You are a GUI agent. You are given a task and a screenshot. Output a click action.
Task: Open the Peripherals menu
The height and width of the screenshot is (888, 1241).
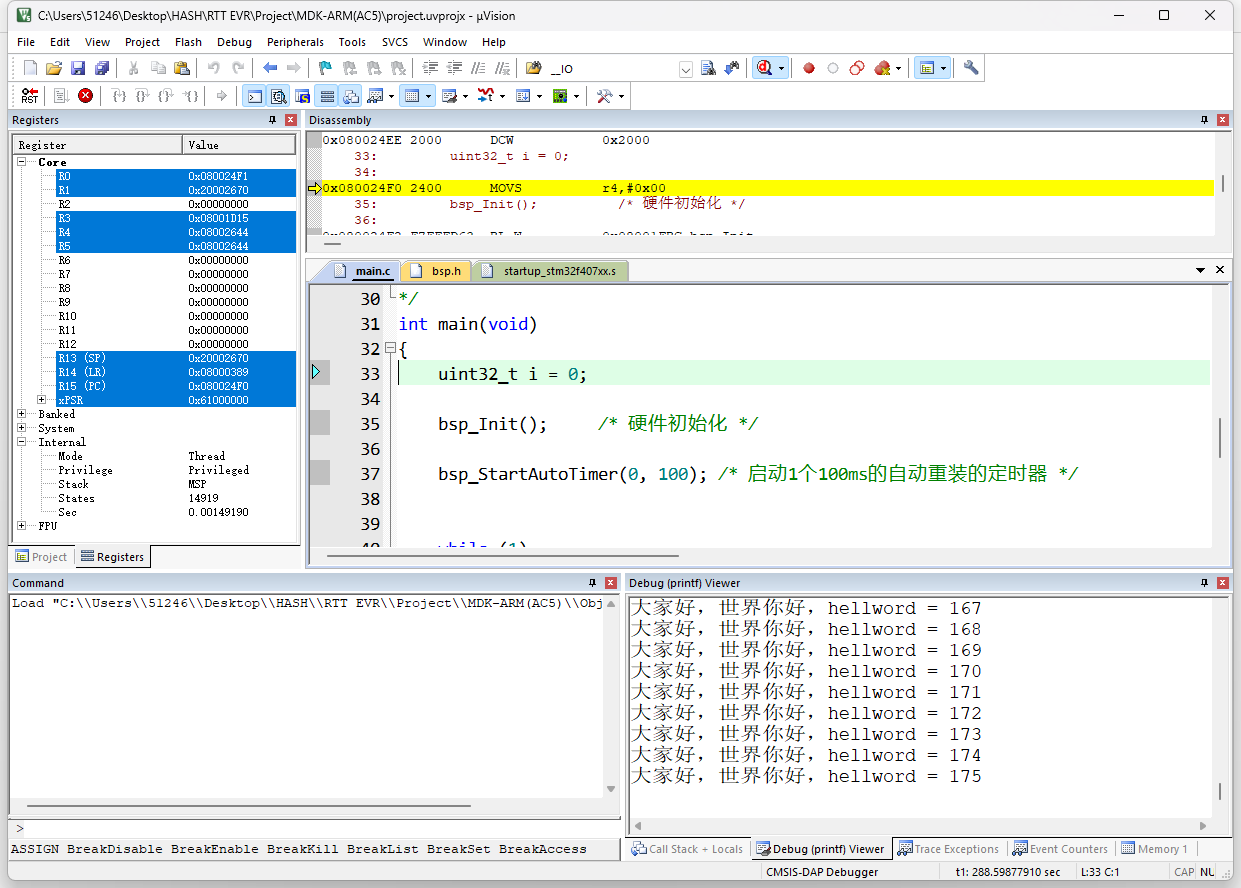[295, 42]
